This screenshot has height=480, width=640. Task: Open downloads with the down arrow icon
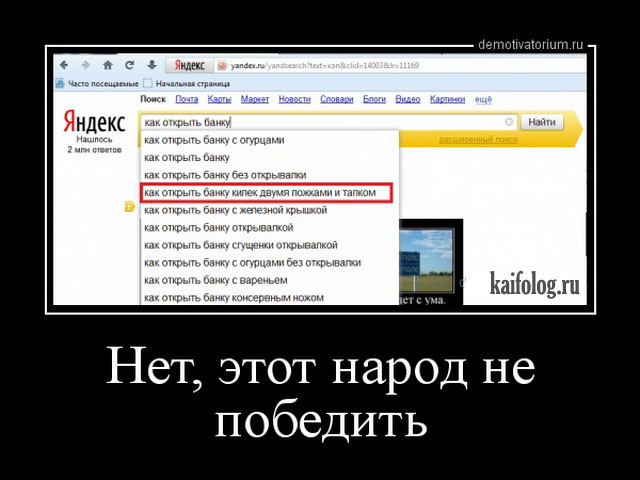[x=152, y=65]
